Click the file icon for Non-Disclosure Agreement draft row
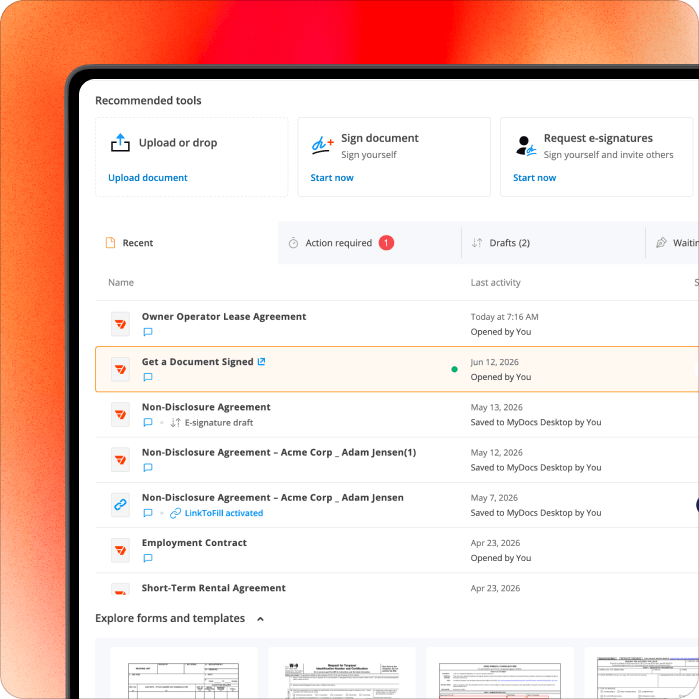 point(120,415)
